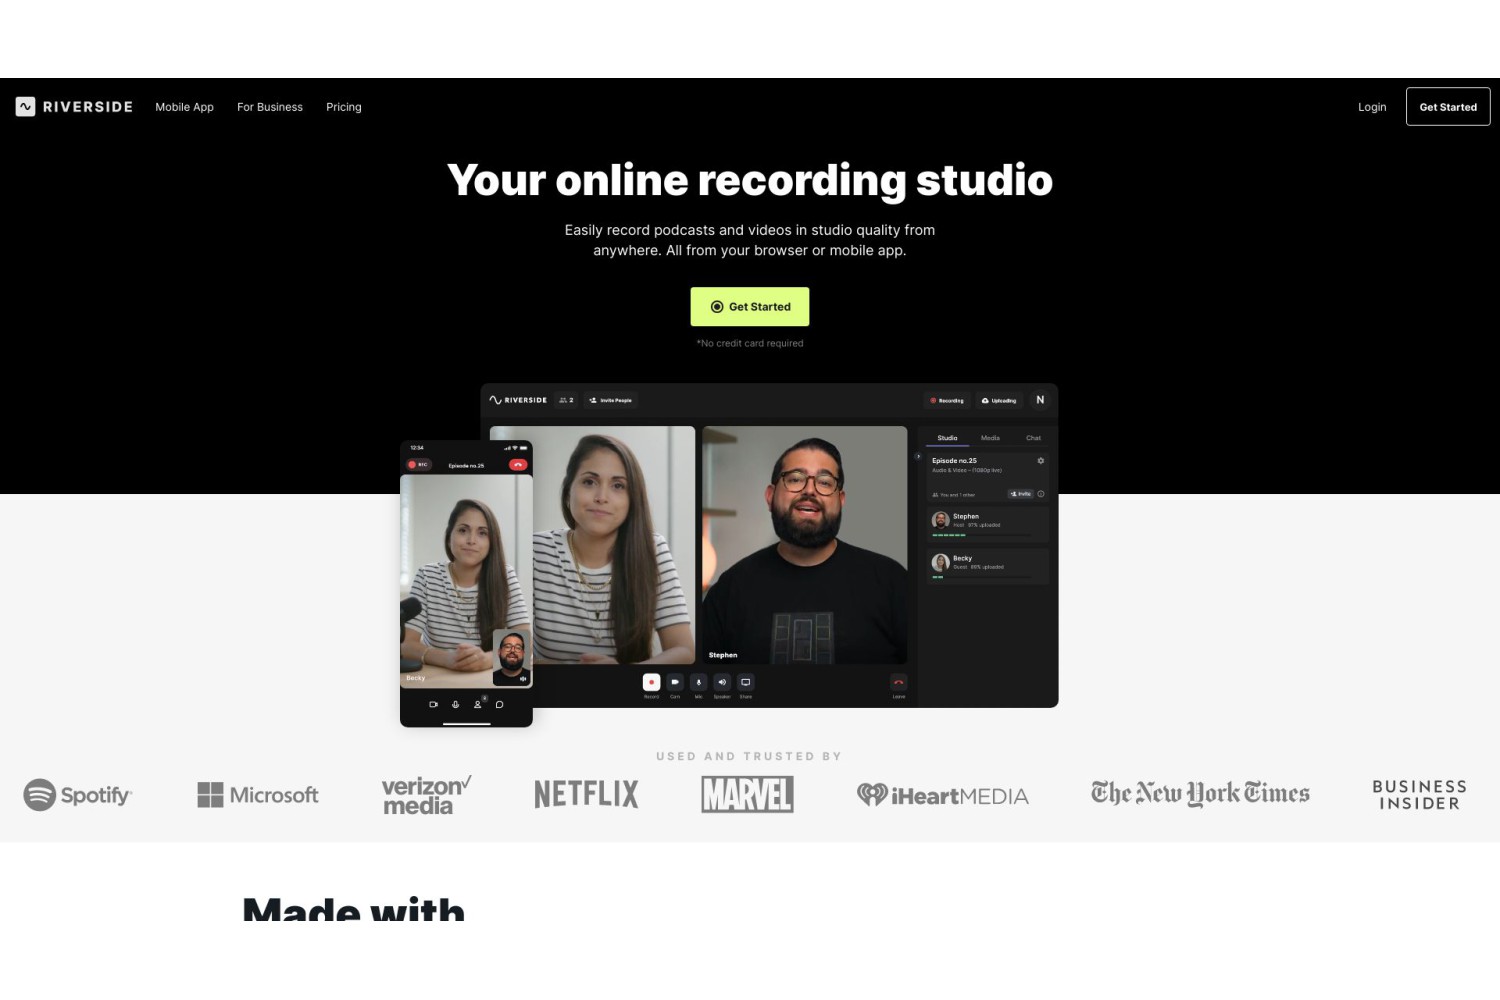1500x1000 pixels.
Task: Open the For Business menu item
Action: [270, 107]
